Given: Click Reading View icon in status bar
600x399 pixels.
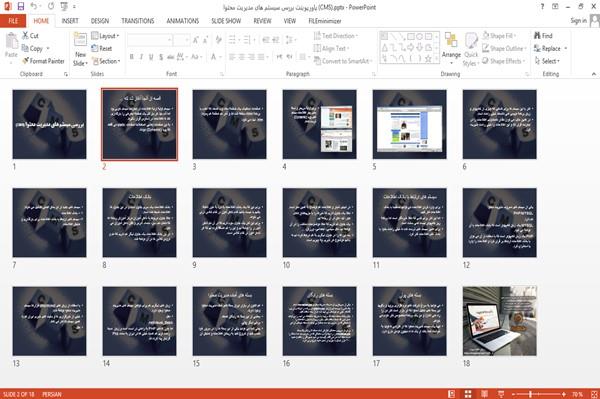Looking at the screenshot, I should pyautogui.click(x=484, y=394).
